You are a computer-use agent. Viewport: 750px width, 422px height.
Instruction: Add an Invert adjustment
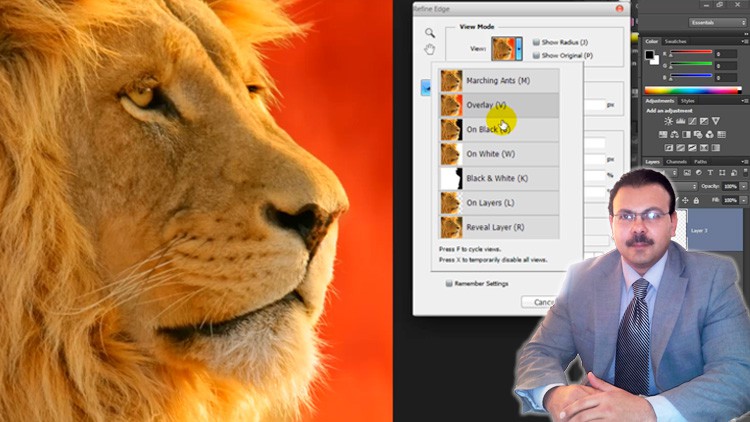pos(669,148)
